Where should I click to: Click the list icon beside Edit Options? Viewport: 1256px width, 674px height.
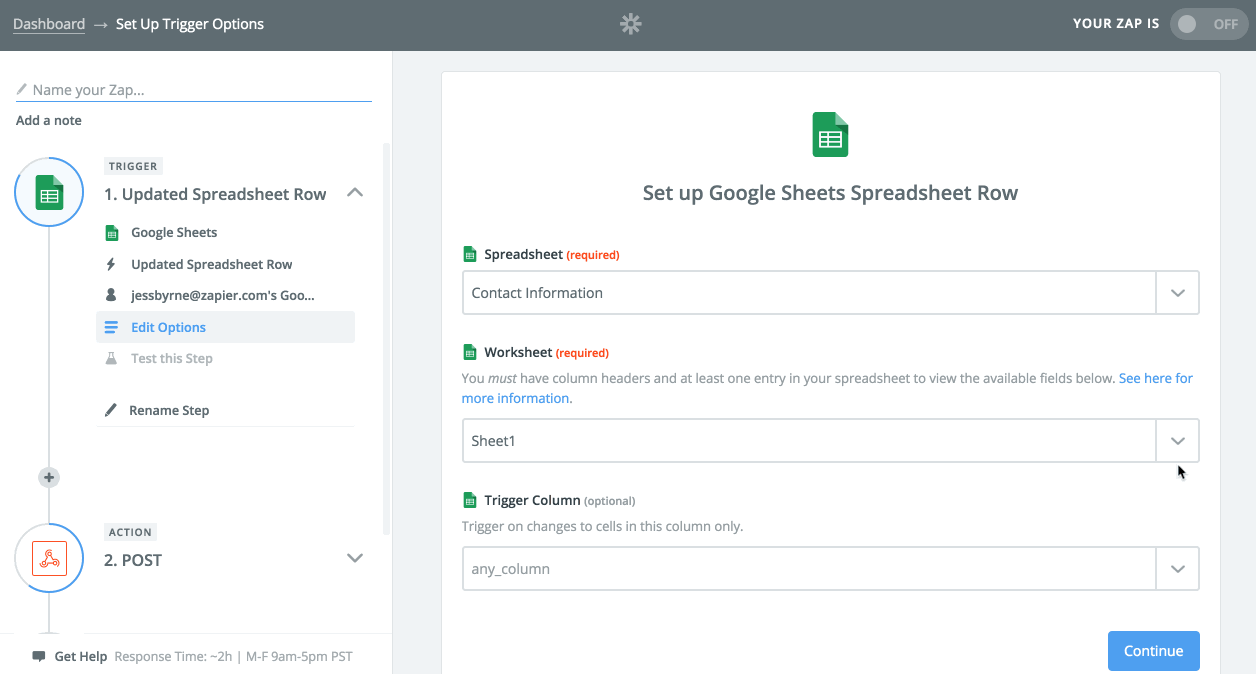111,327
